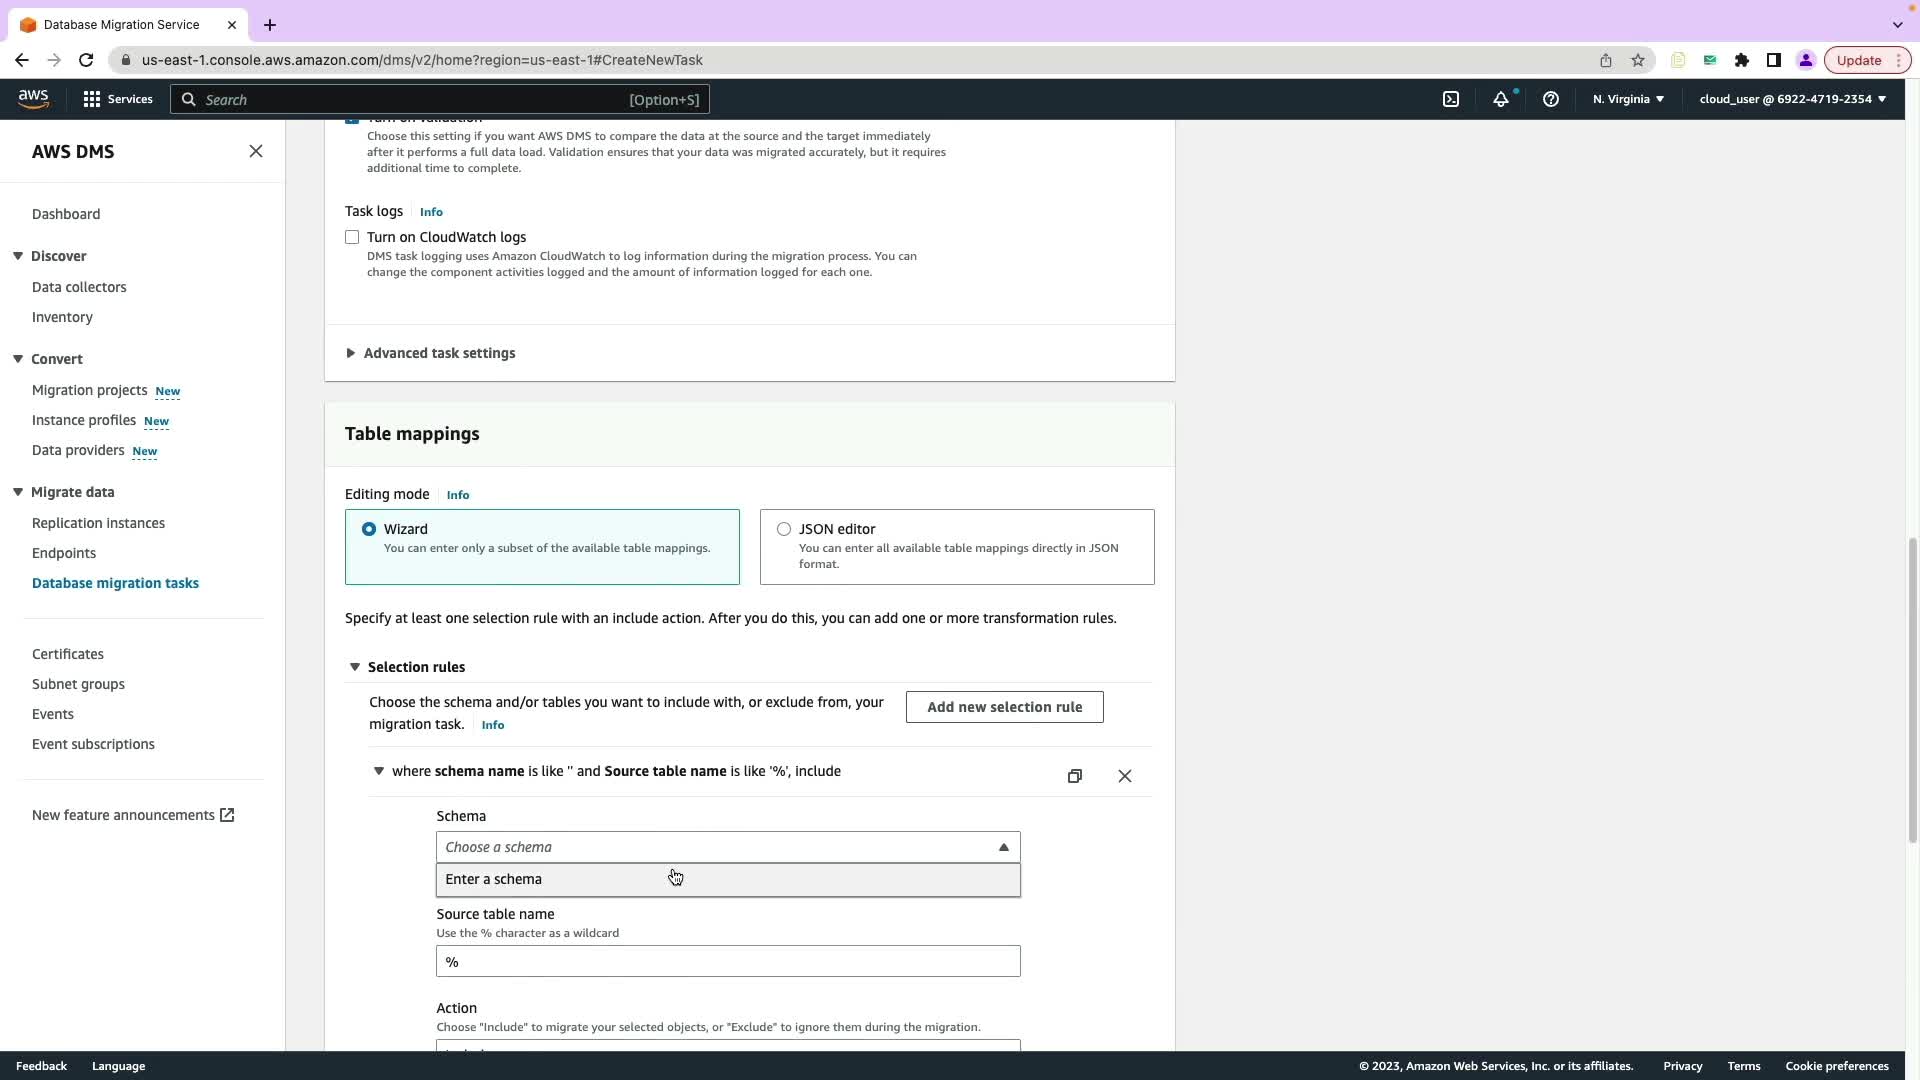Screen dimensions: 1920x1080
Task: Select the Wizard editing mode
Action: click(x=369, y=529)
